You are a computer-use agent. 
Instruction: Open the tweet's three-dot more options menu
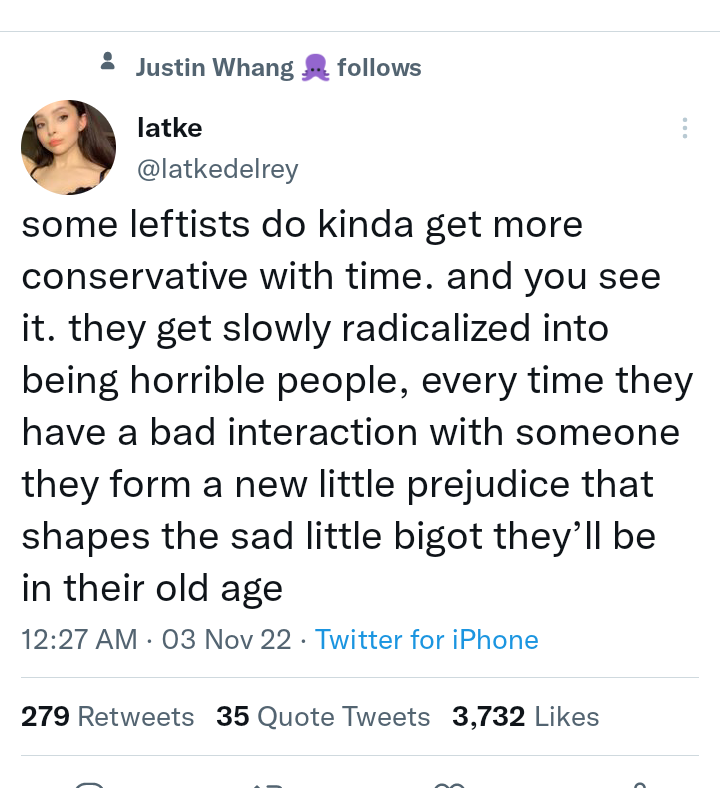pyautogui.click(x=685, y=129)
